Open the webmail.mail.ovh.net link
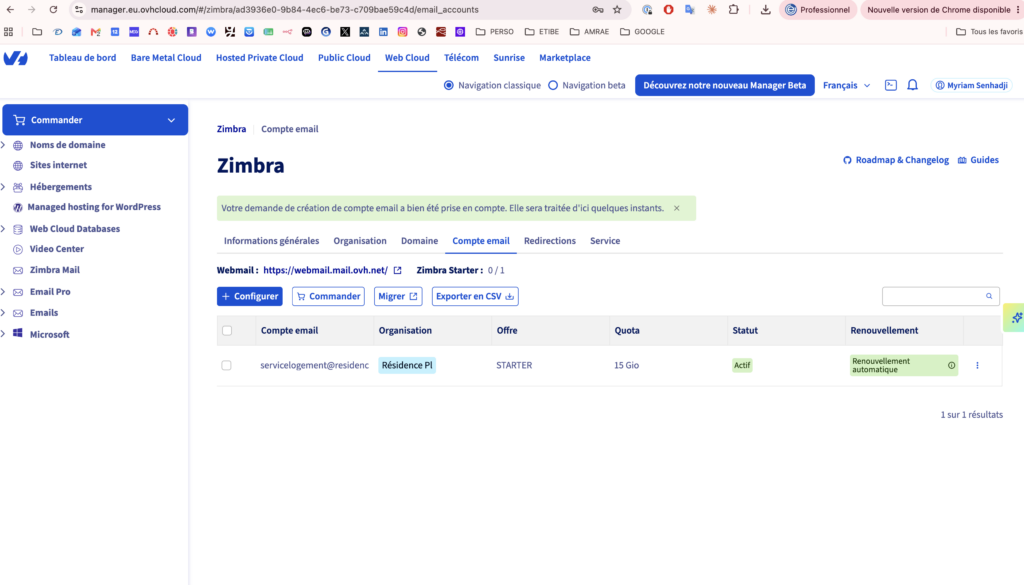Viewport: 1024px width, 585px height. click(x=325, y=270)
